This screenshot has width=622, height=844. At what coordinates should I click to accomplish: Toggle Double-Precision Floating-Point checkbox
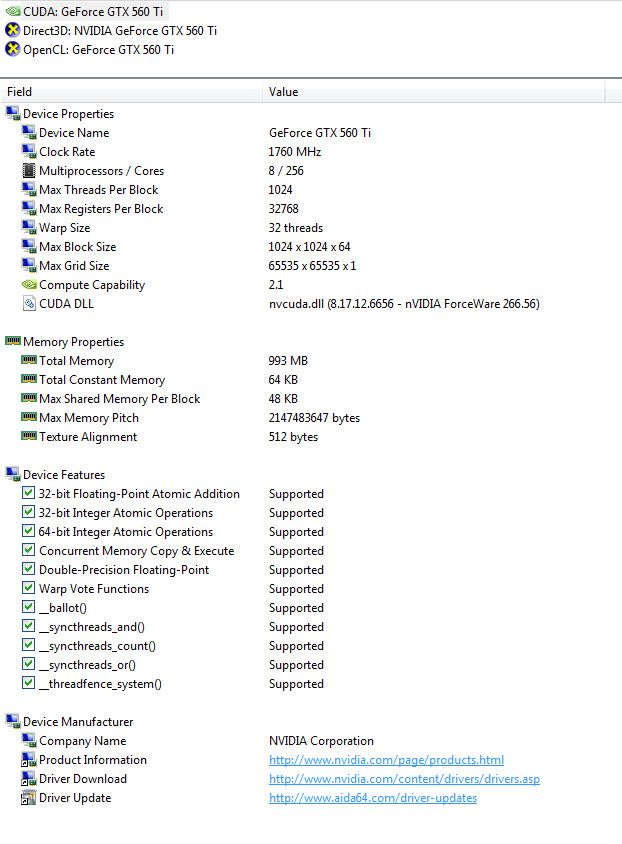pos(29,568)
